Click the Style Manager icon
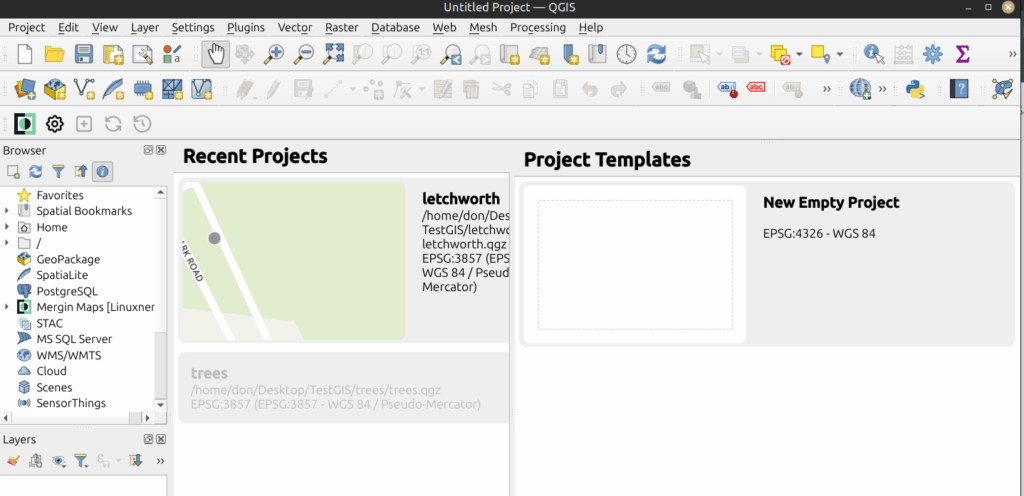The height and width of the screenshot is (496, 1024). 171,54
